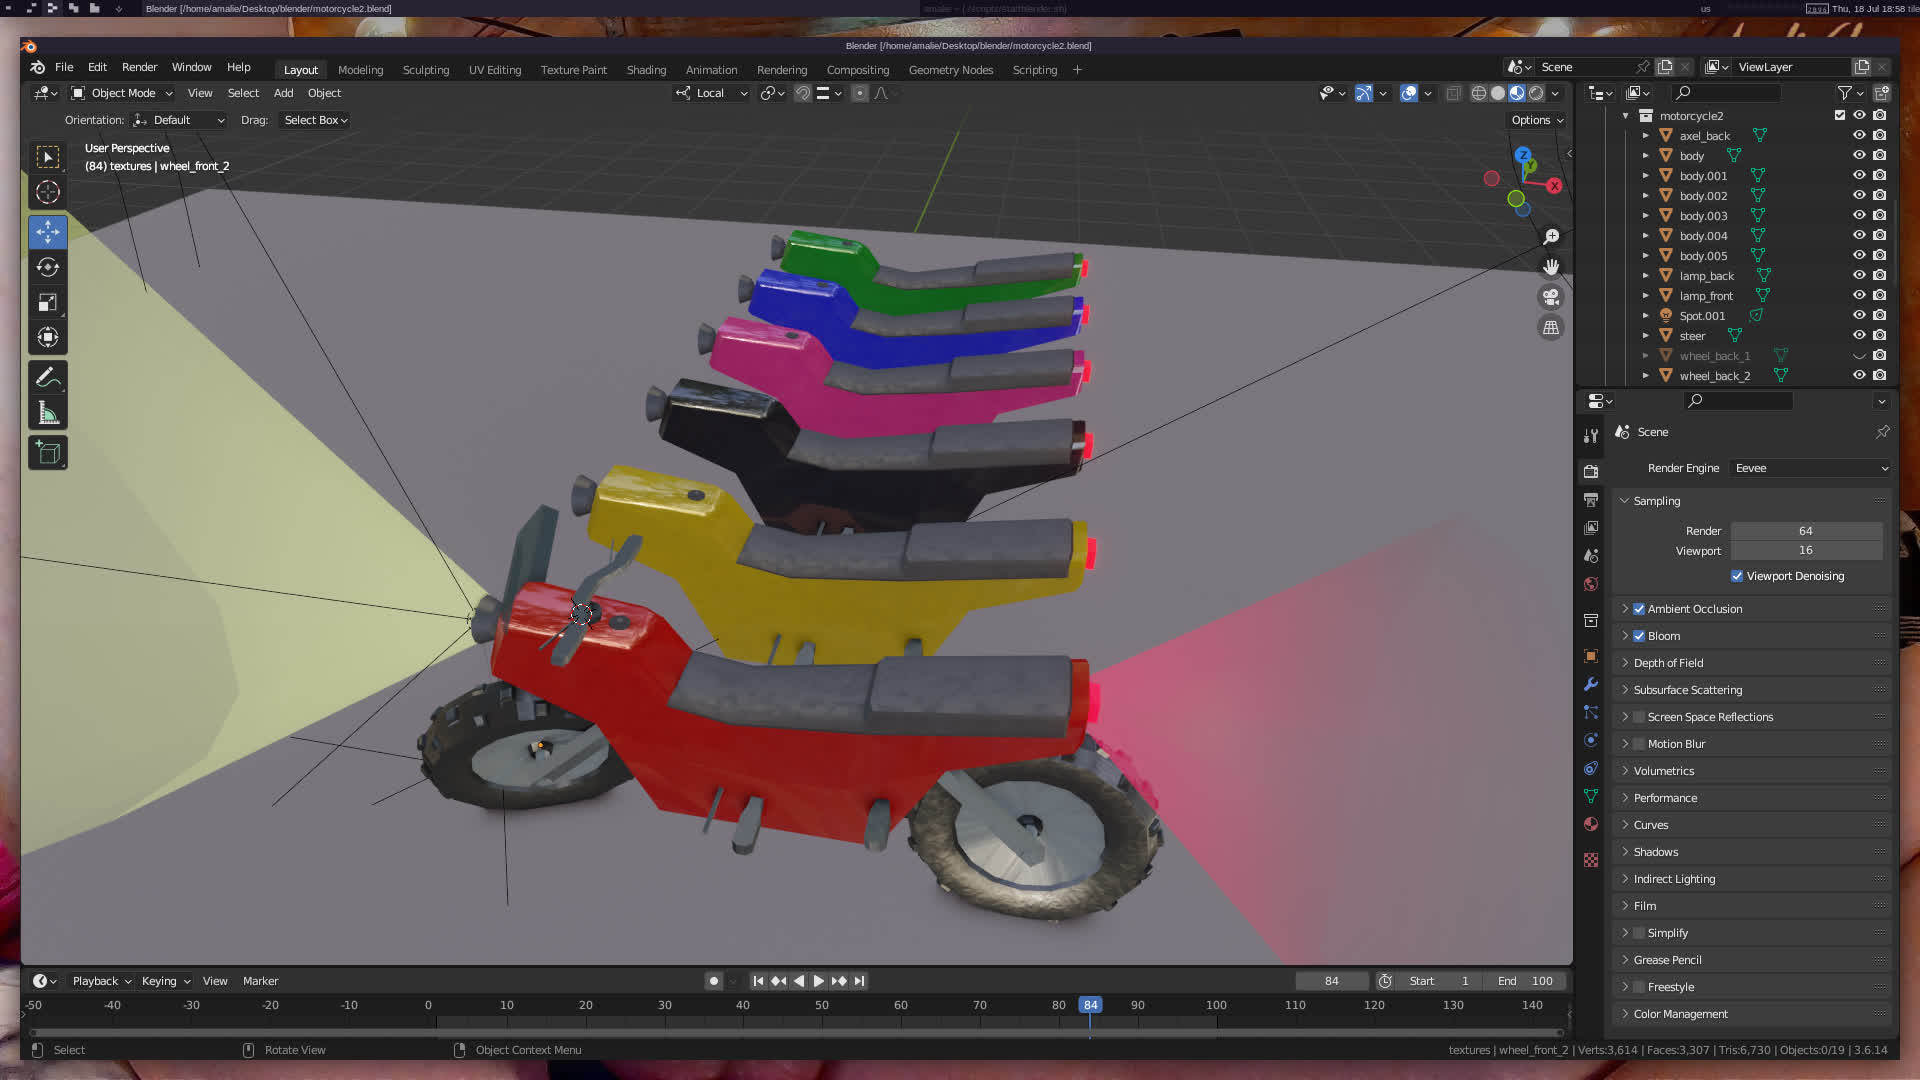This screenshot has width=1920, height=1080.
Task: Expand the Shadows panel
Action: point(1655,852)
